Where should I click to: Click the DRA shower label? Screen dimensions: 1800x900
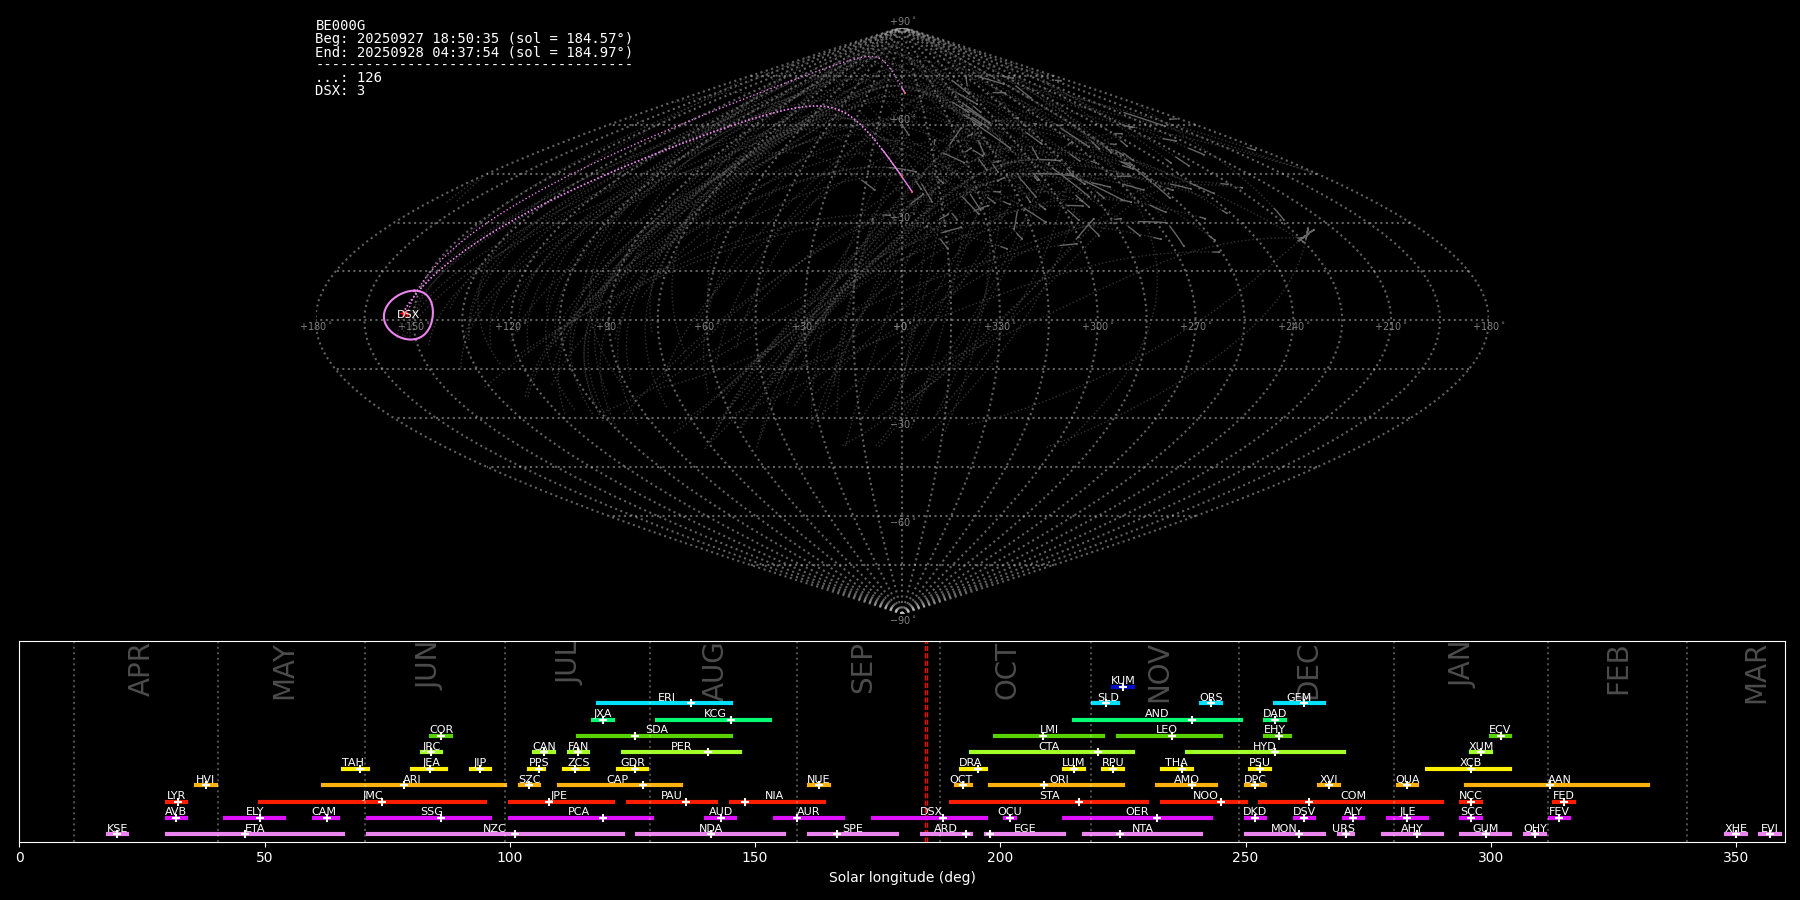[970, 763]
